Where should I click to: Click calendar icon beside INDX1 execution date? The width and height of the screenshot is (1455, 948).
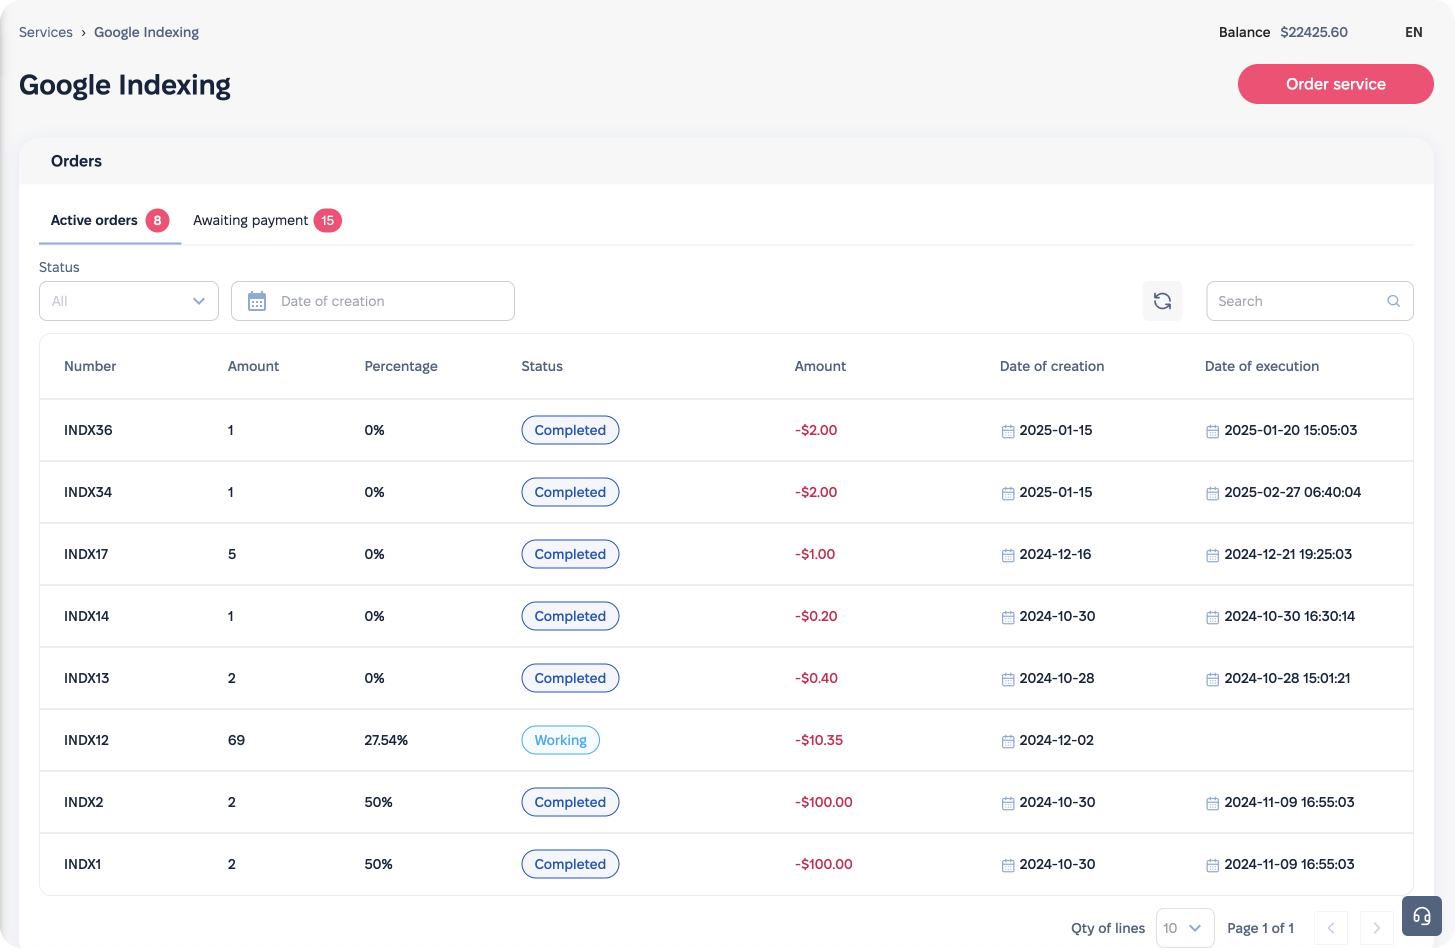point(1212,865)
